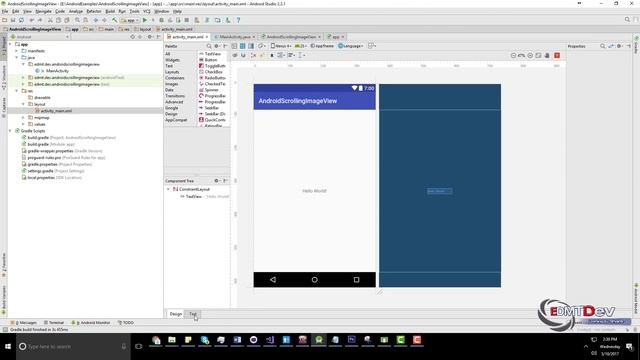
Task: Search the Palette with magnifier icon
Action: pyautogui.click(x=209, y=46)
